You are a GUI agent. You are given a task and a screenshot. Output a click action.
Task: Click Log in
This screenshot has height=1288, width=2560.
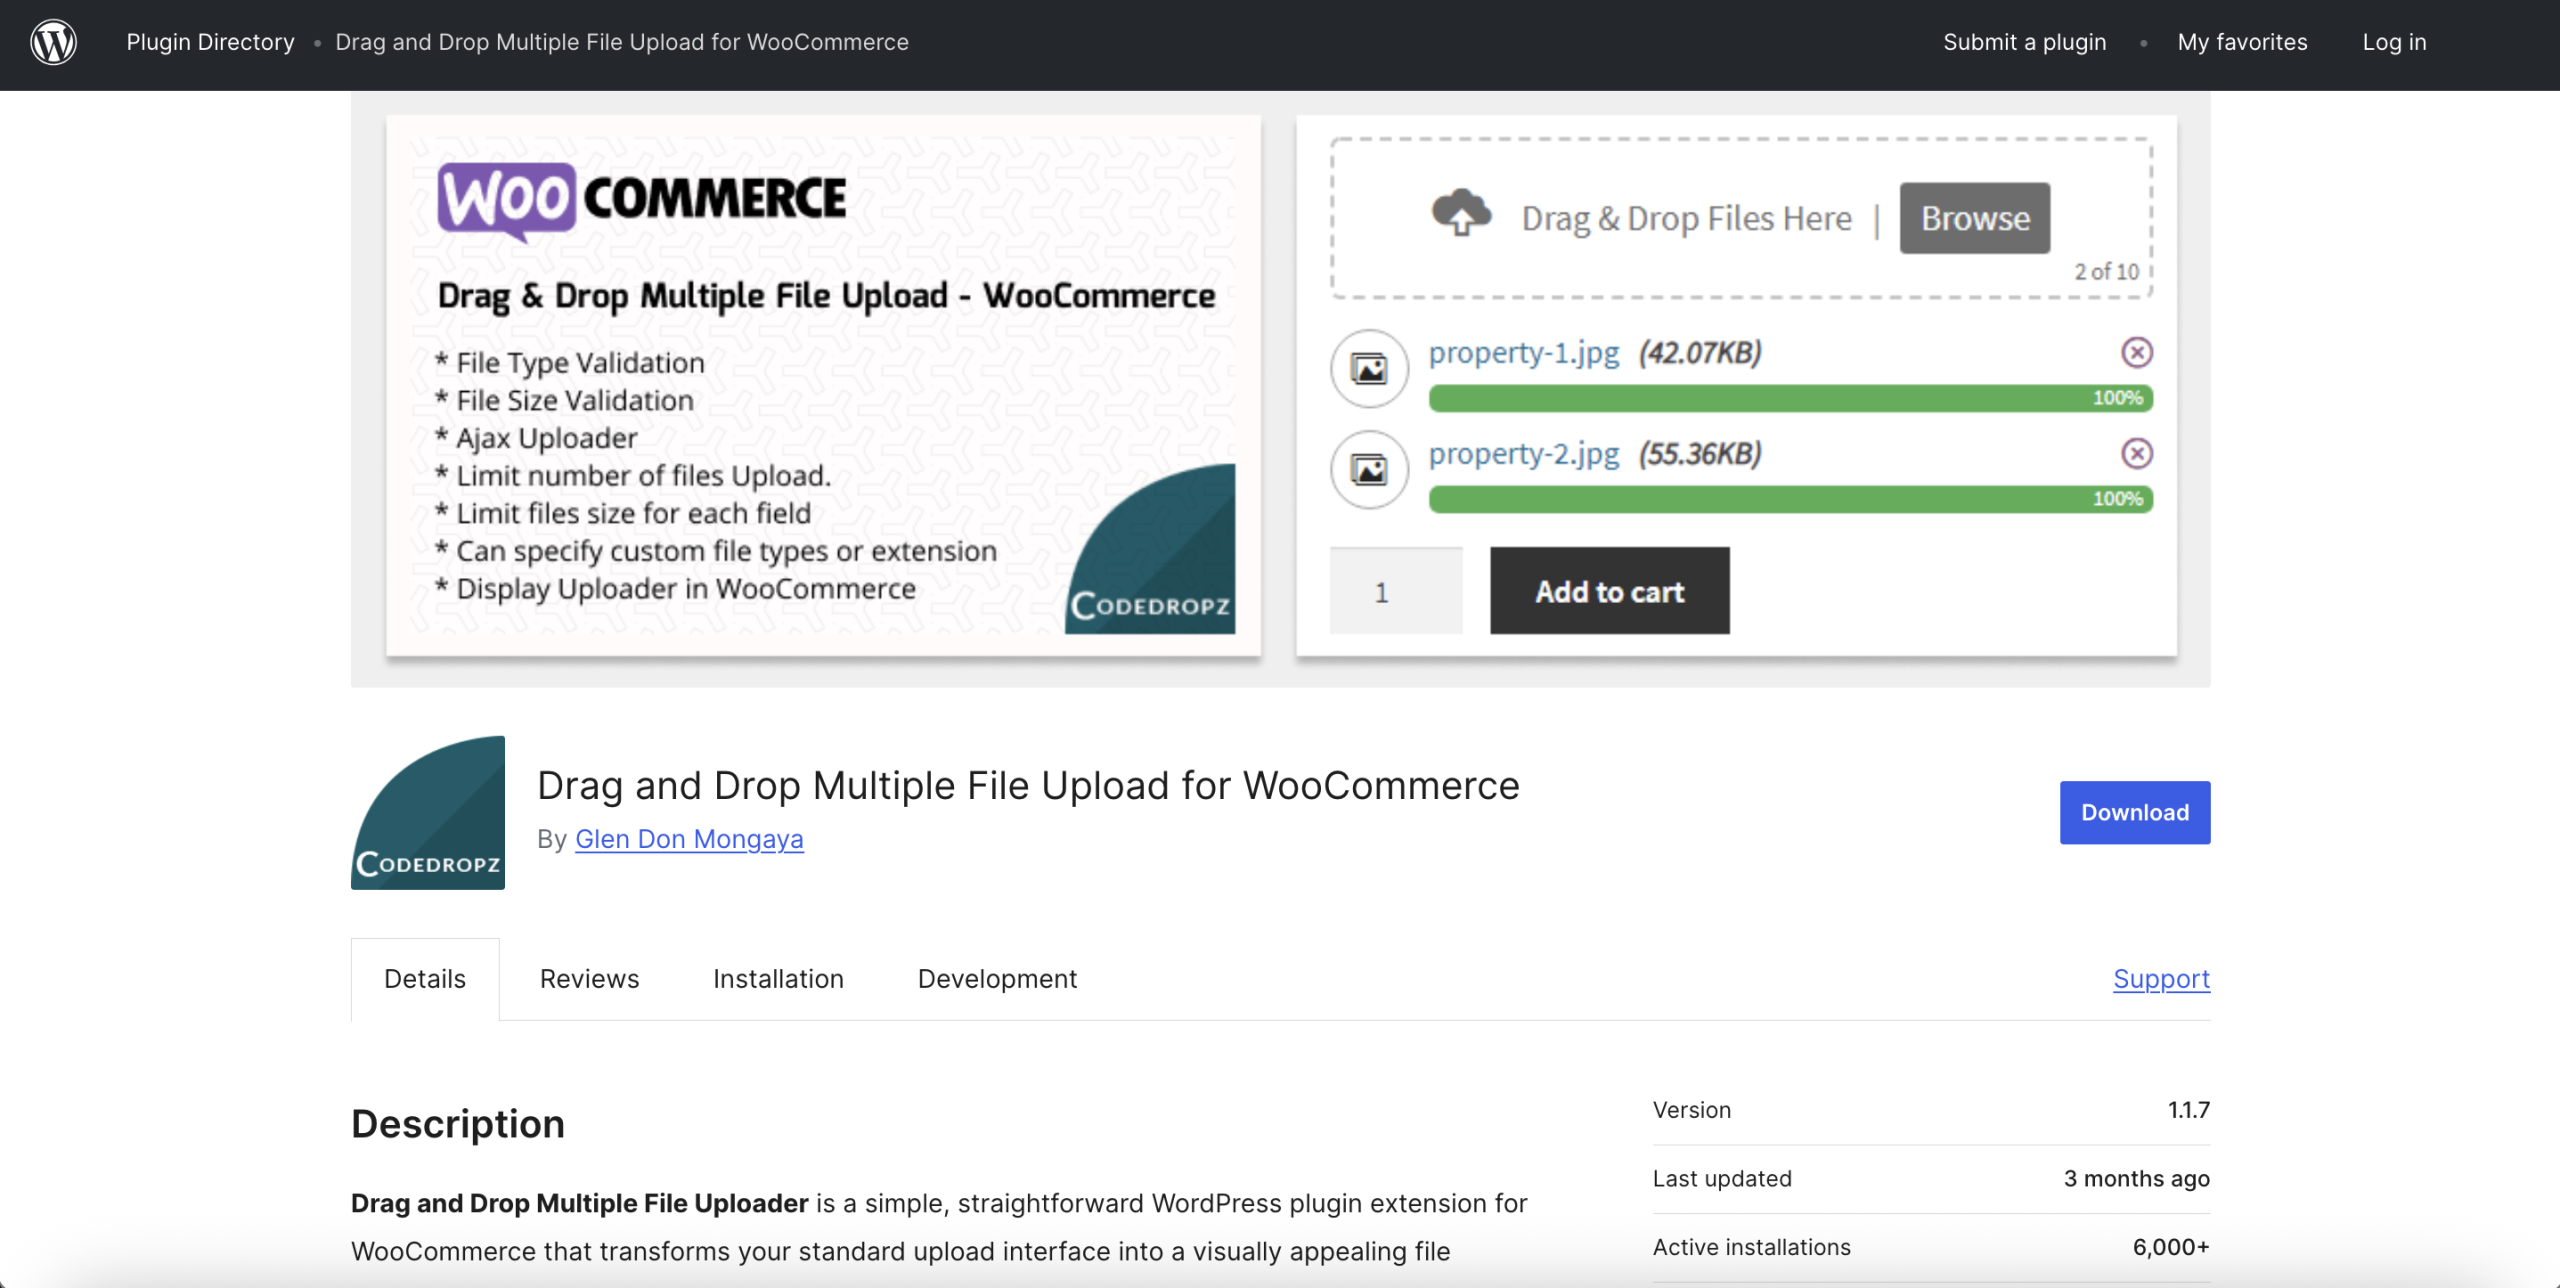pos(2394,42)
